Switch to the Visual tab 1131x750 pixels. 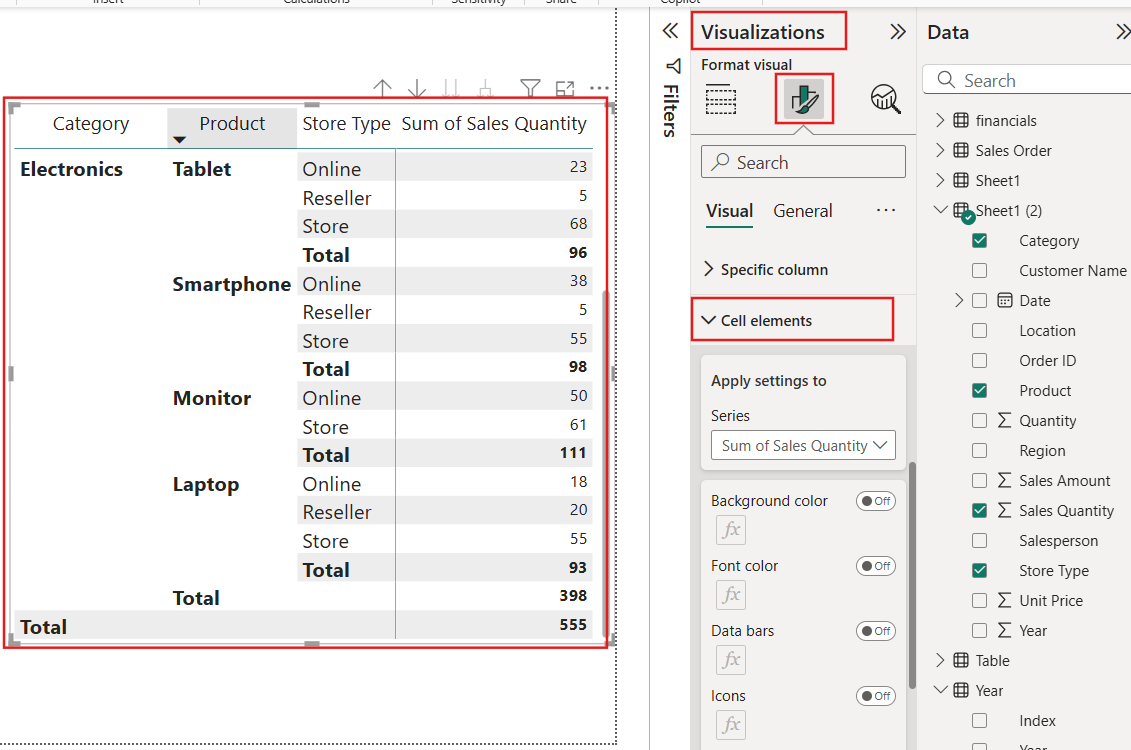tap(729, 211)
